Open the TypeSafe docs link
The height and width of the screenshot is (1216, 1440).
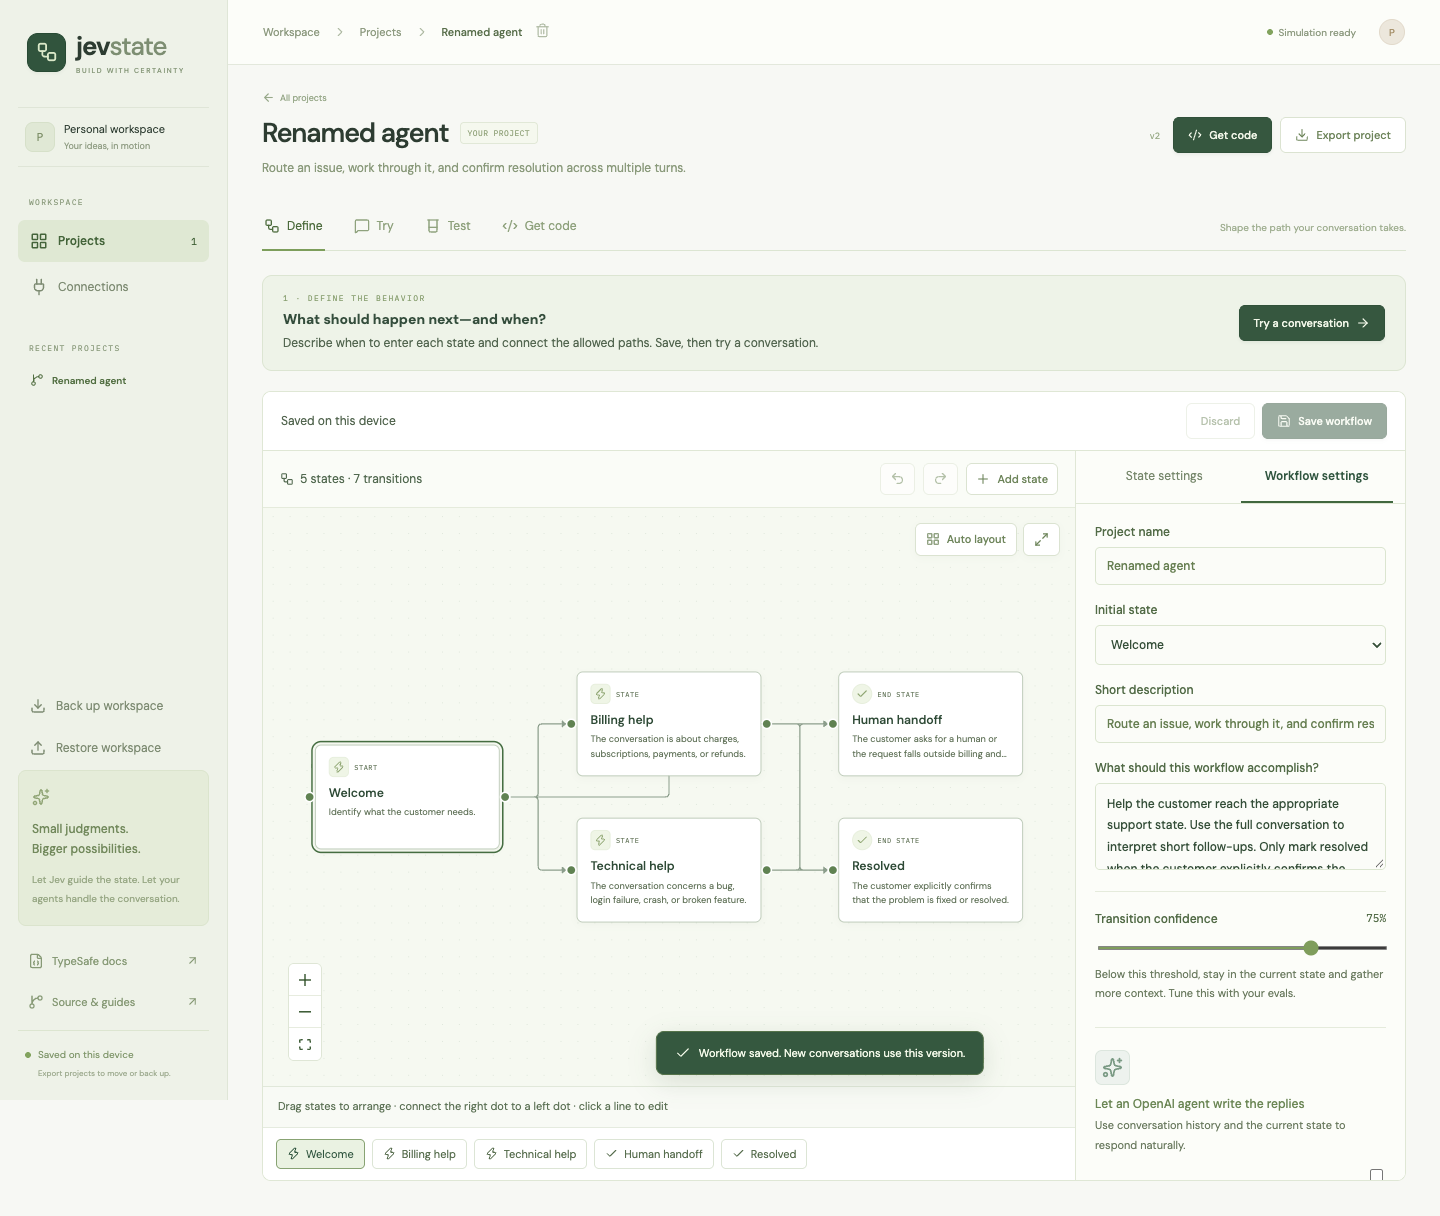tap(113, 961)
